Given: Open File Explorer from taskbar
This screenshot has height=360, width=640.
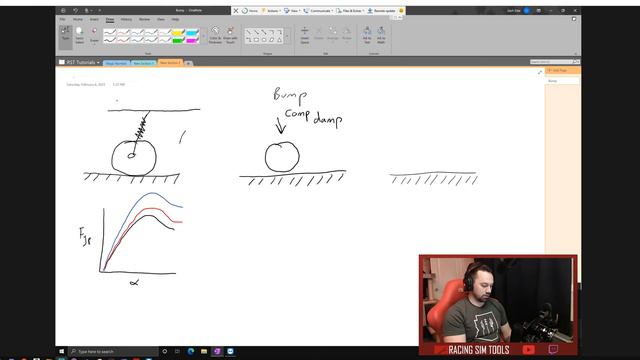Looking at the screenshot, I should [x=204, y=351].
